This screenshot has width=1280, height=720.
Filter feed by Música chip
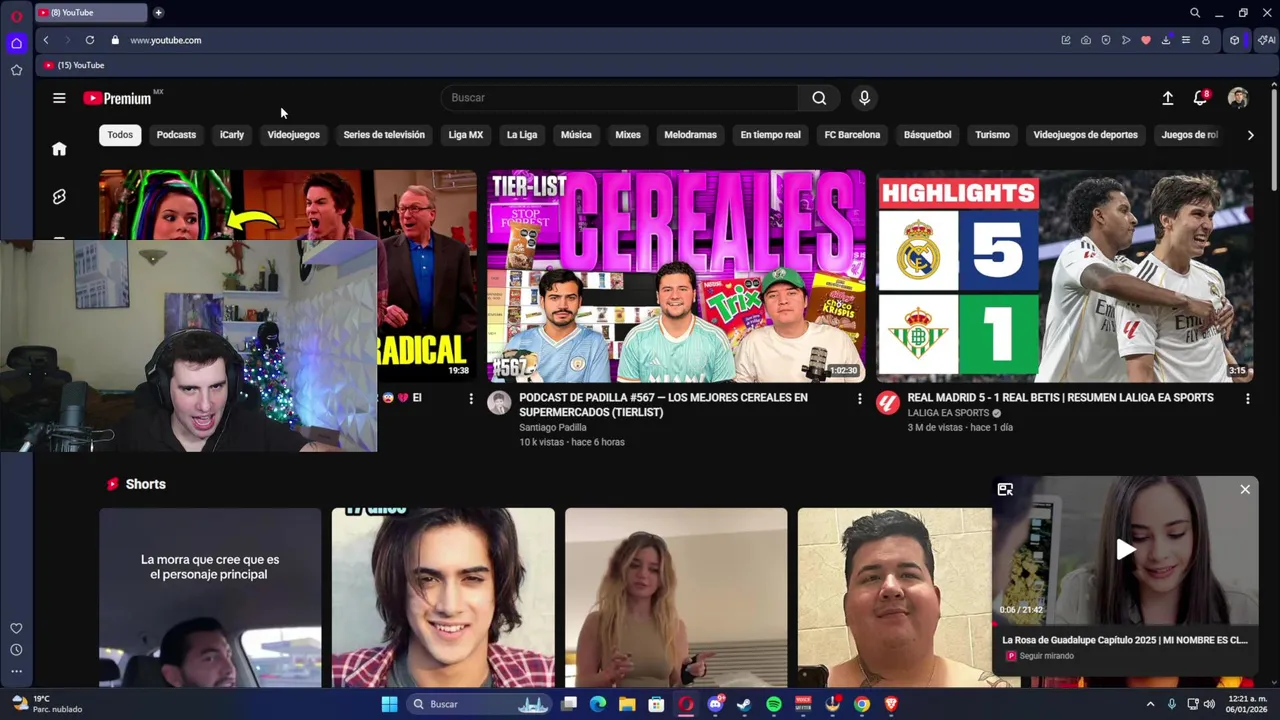point(576,135)
